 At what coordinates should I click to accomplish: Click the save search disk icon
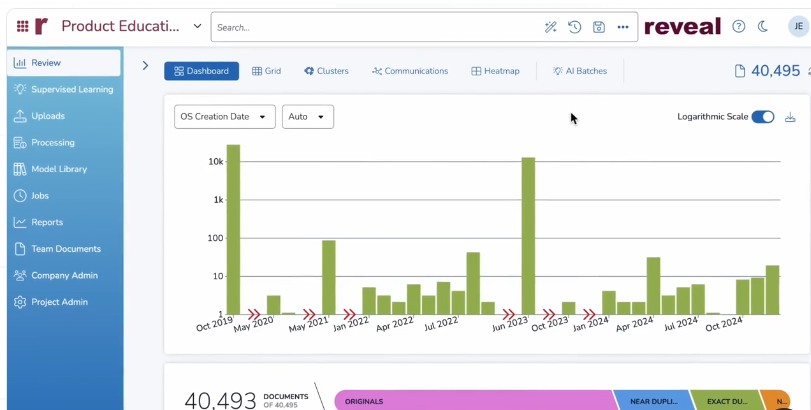[599, 27]
